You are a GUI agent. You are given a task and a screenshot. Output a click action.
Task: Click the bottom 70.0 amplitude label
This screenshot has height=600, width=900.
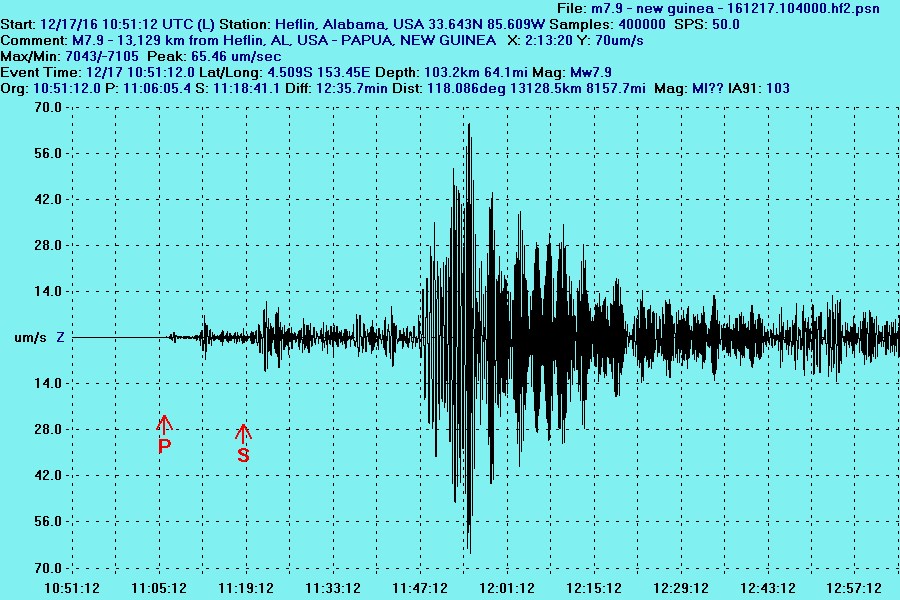point(48,568)
